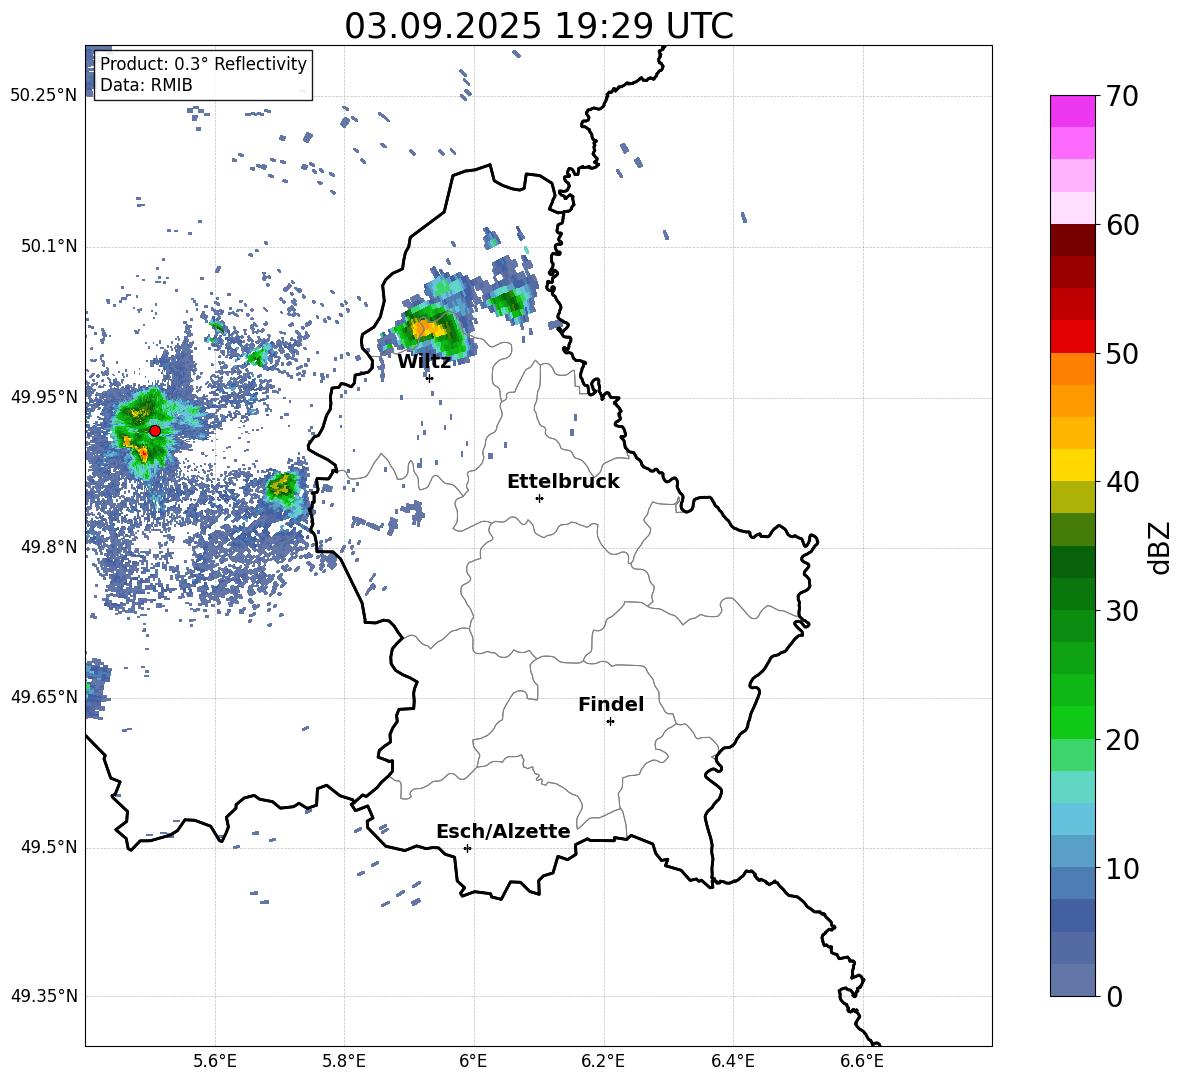
Task: Click the dark red colorbar segment below 60
Action: (x=1072, y=240)
